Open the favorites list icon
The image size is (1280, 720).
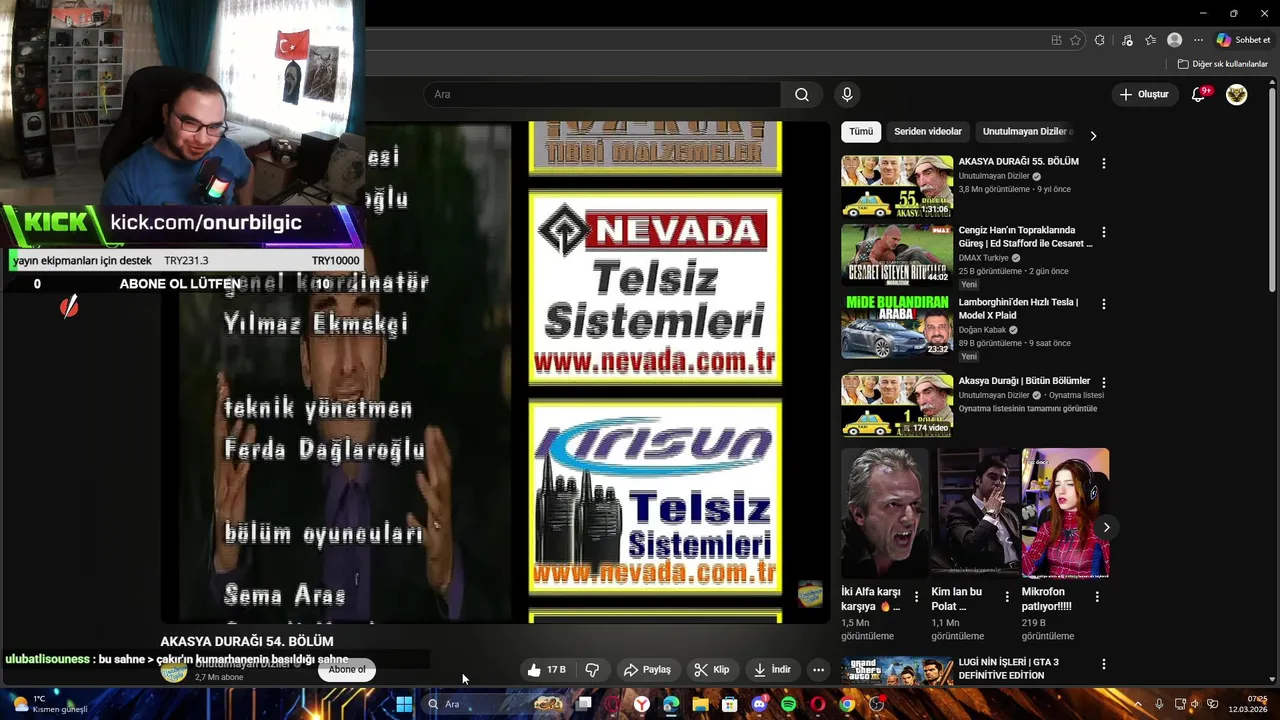click(1150, 40)
